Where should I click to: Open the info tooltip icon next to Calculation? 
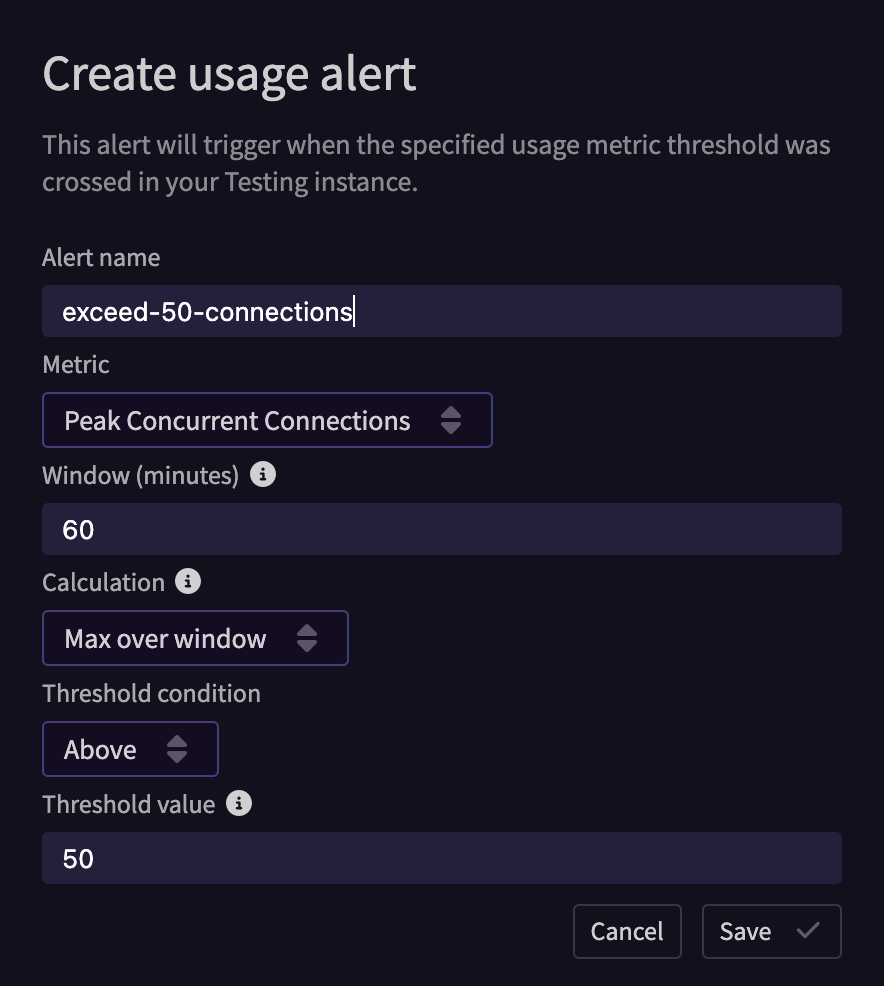tap(188, 581)
